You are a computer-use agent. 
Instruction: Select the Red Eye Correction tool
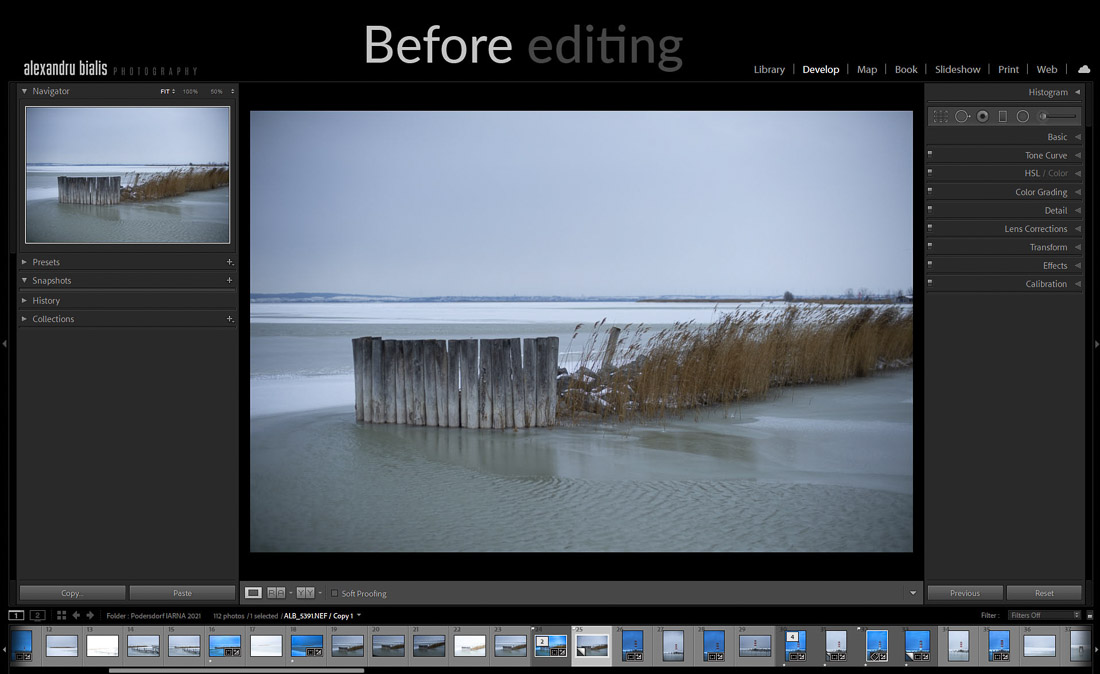983,116
